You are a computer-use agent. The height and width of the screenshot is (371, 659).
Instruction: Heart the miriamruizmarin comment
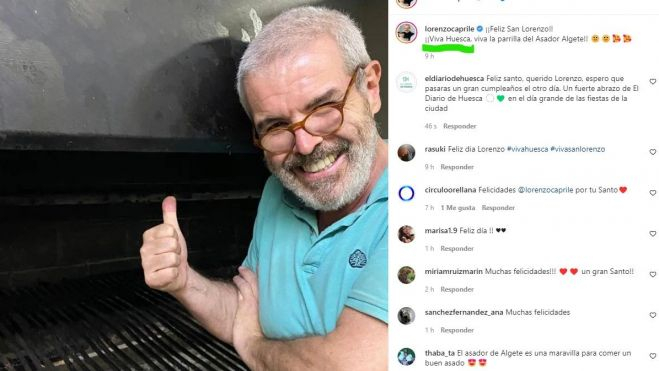652,274
